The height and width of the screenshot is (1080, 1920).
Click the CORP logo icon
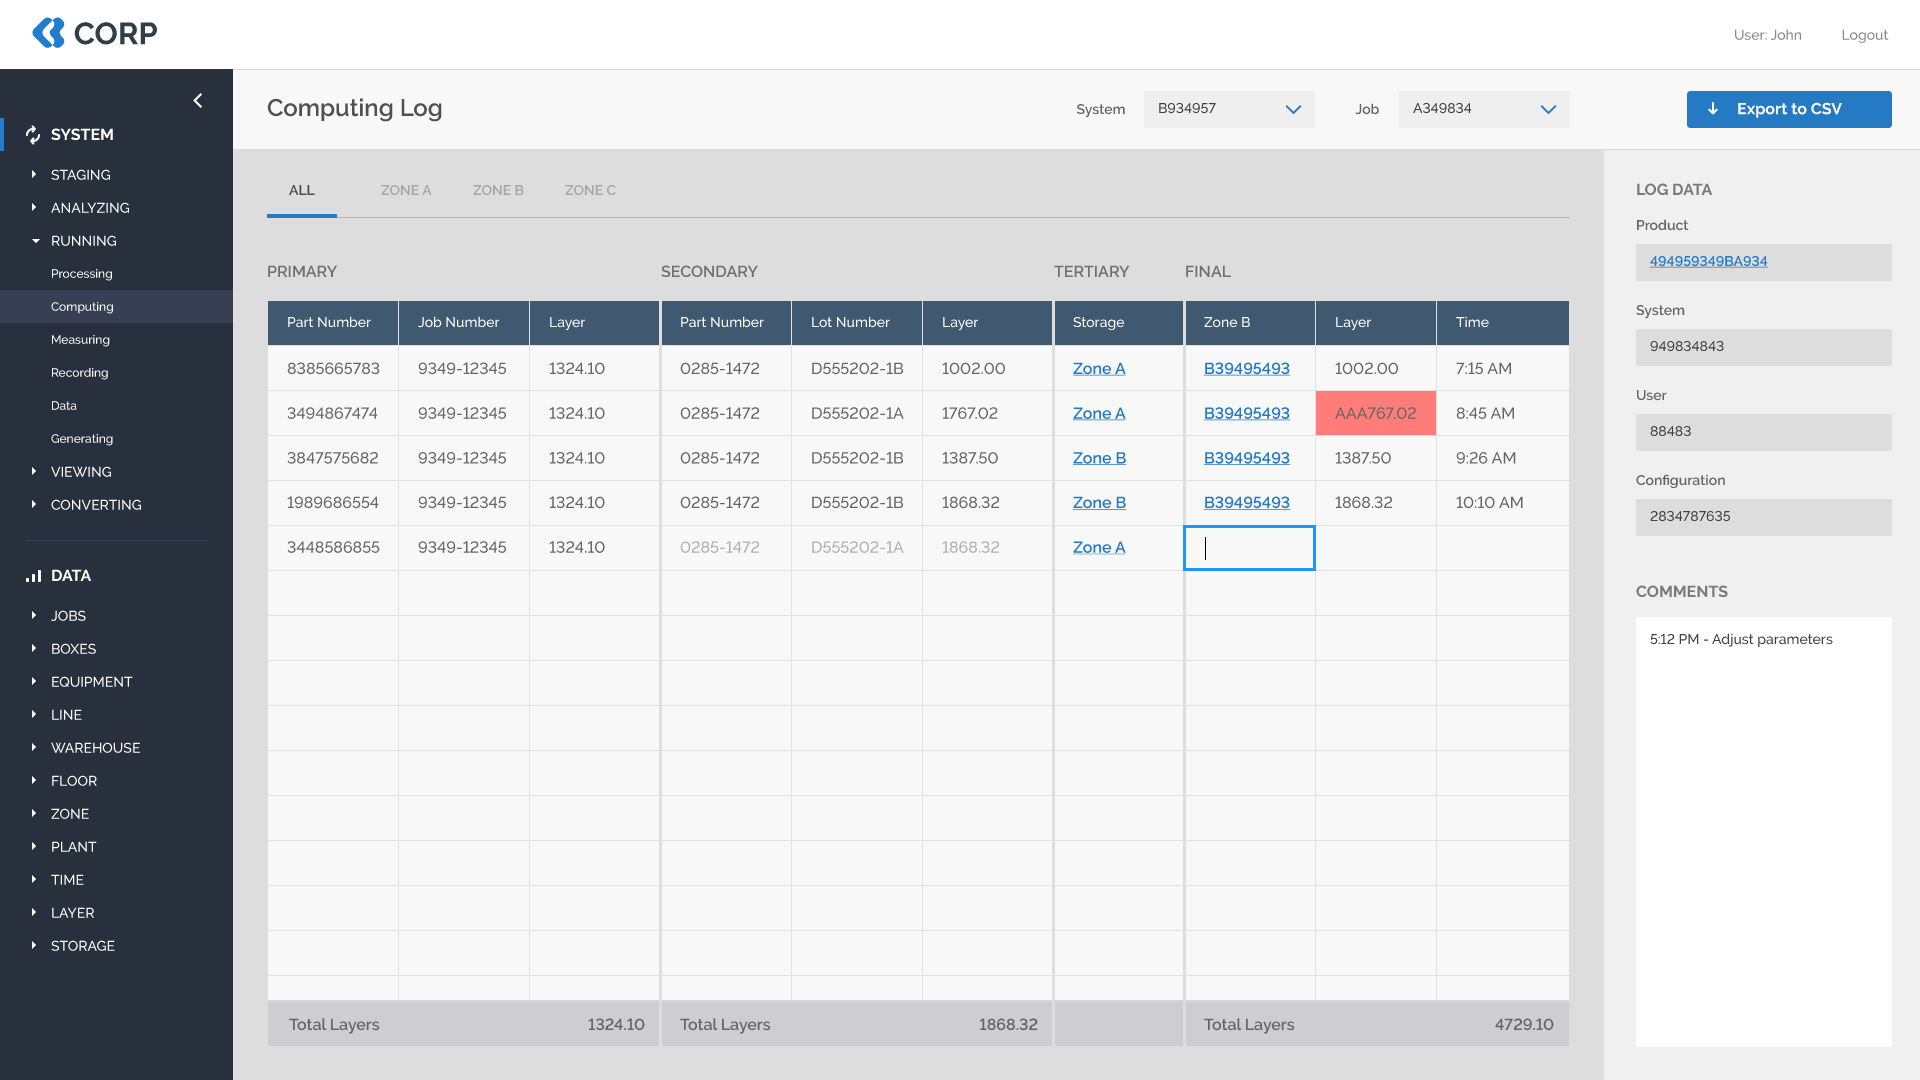point(48,33)
